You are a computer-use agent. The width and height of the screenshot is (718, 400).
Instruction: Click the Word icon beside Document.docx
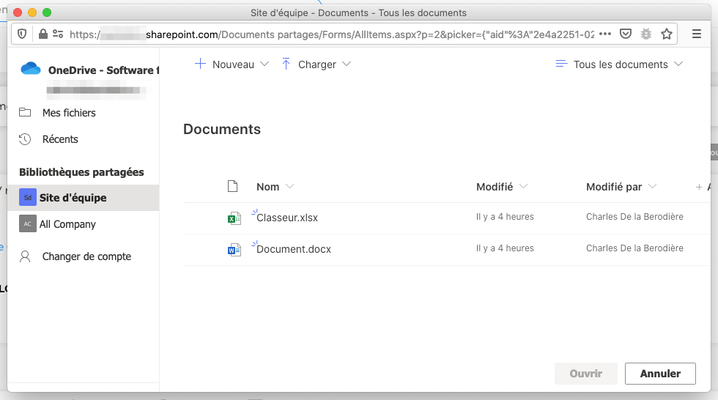click(x=234, y=250)
